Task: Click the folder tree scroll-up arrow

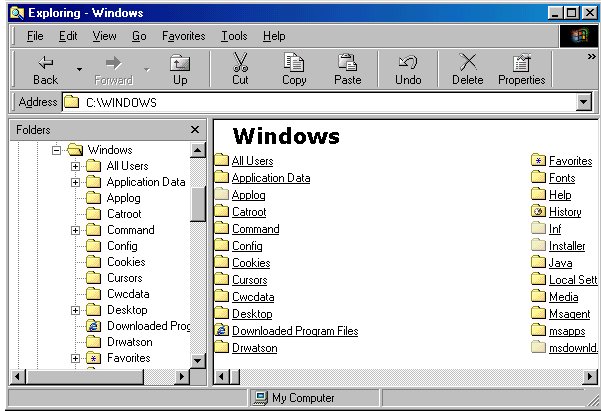Action: point(198,150)
